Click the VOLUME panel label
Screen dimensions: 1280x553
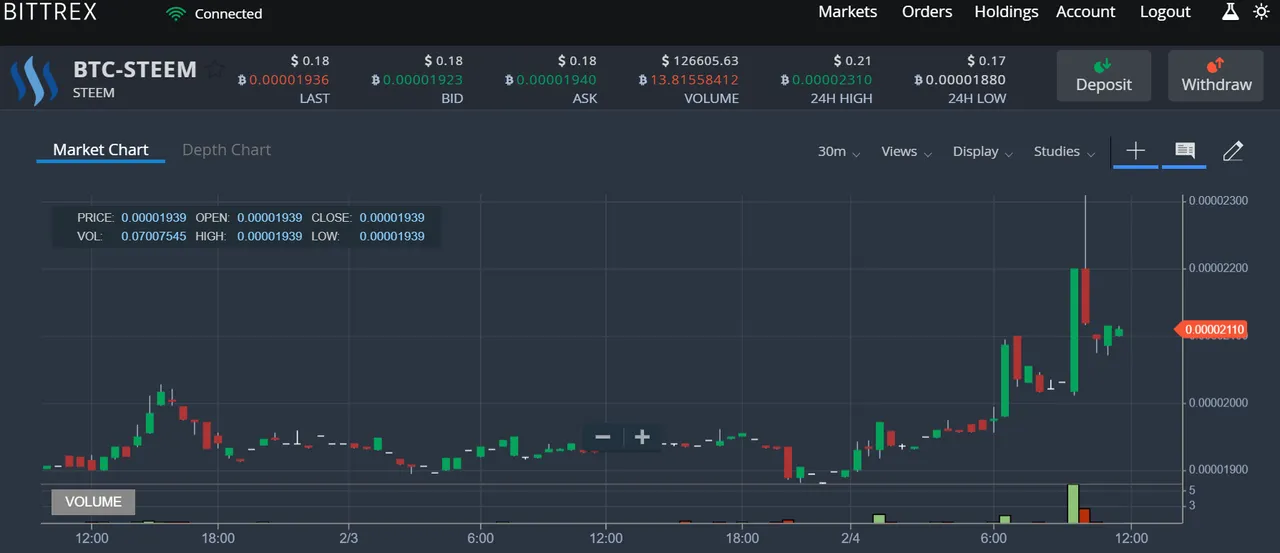[x=93, y=502]
